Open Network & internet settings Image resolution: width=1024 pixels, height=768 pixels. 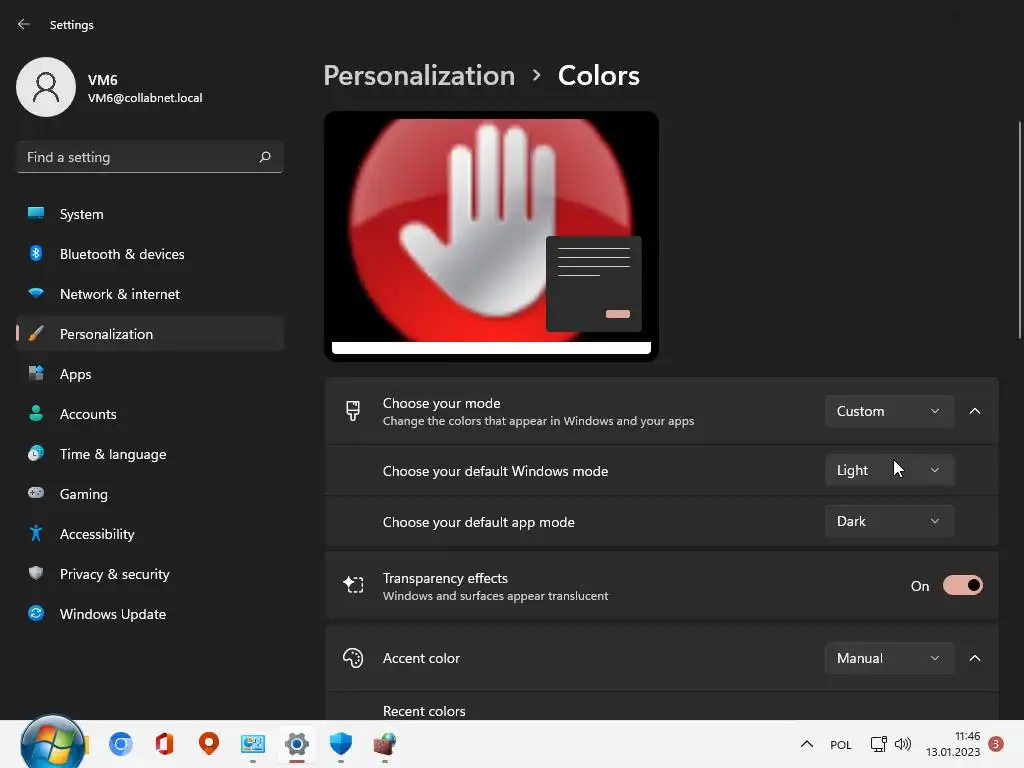150,294
